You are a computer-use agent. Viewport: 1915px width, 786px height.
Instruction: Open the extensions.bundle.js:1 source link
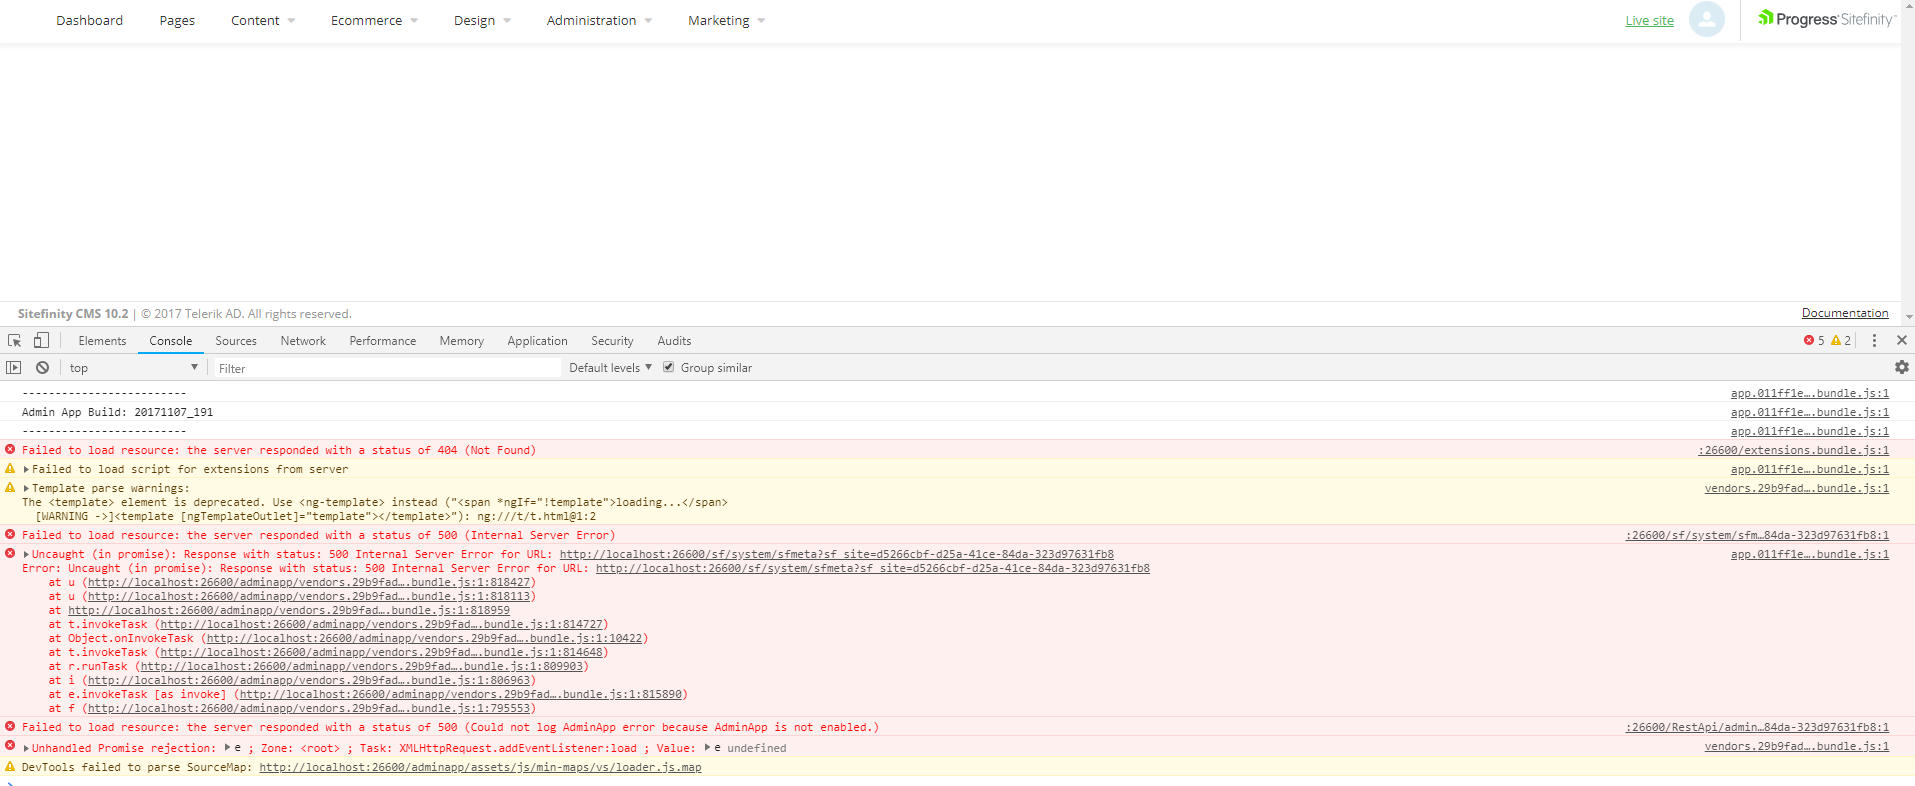(x=1794, y=450)
